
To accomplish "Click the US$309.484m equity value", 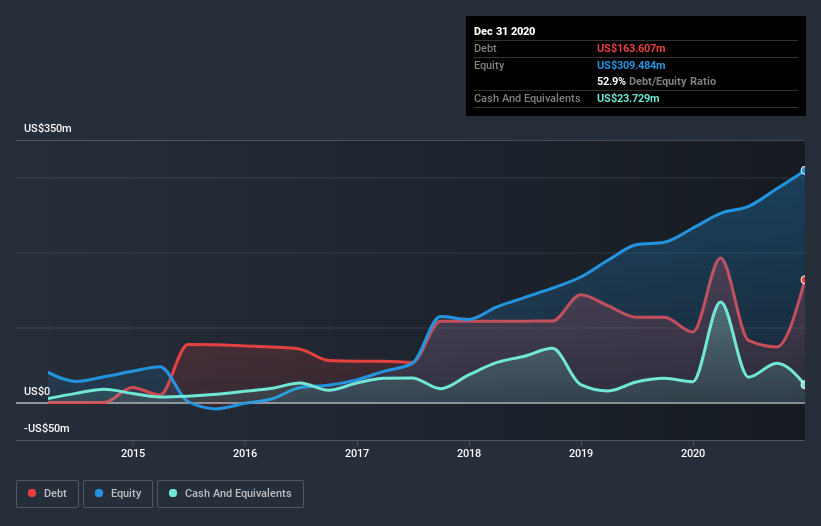I will [631, 65].
